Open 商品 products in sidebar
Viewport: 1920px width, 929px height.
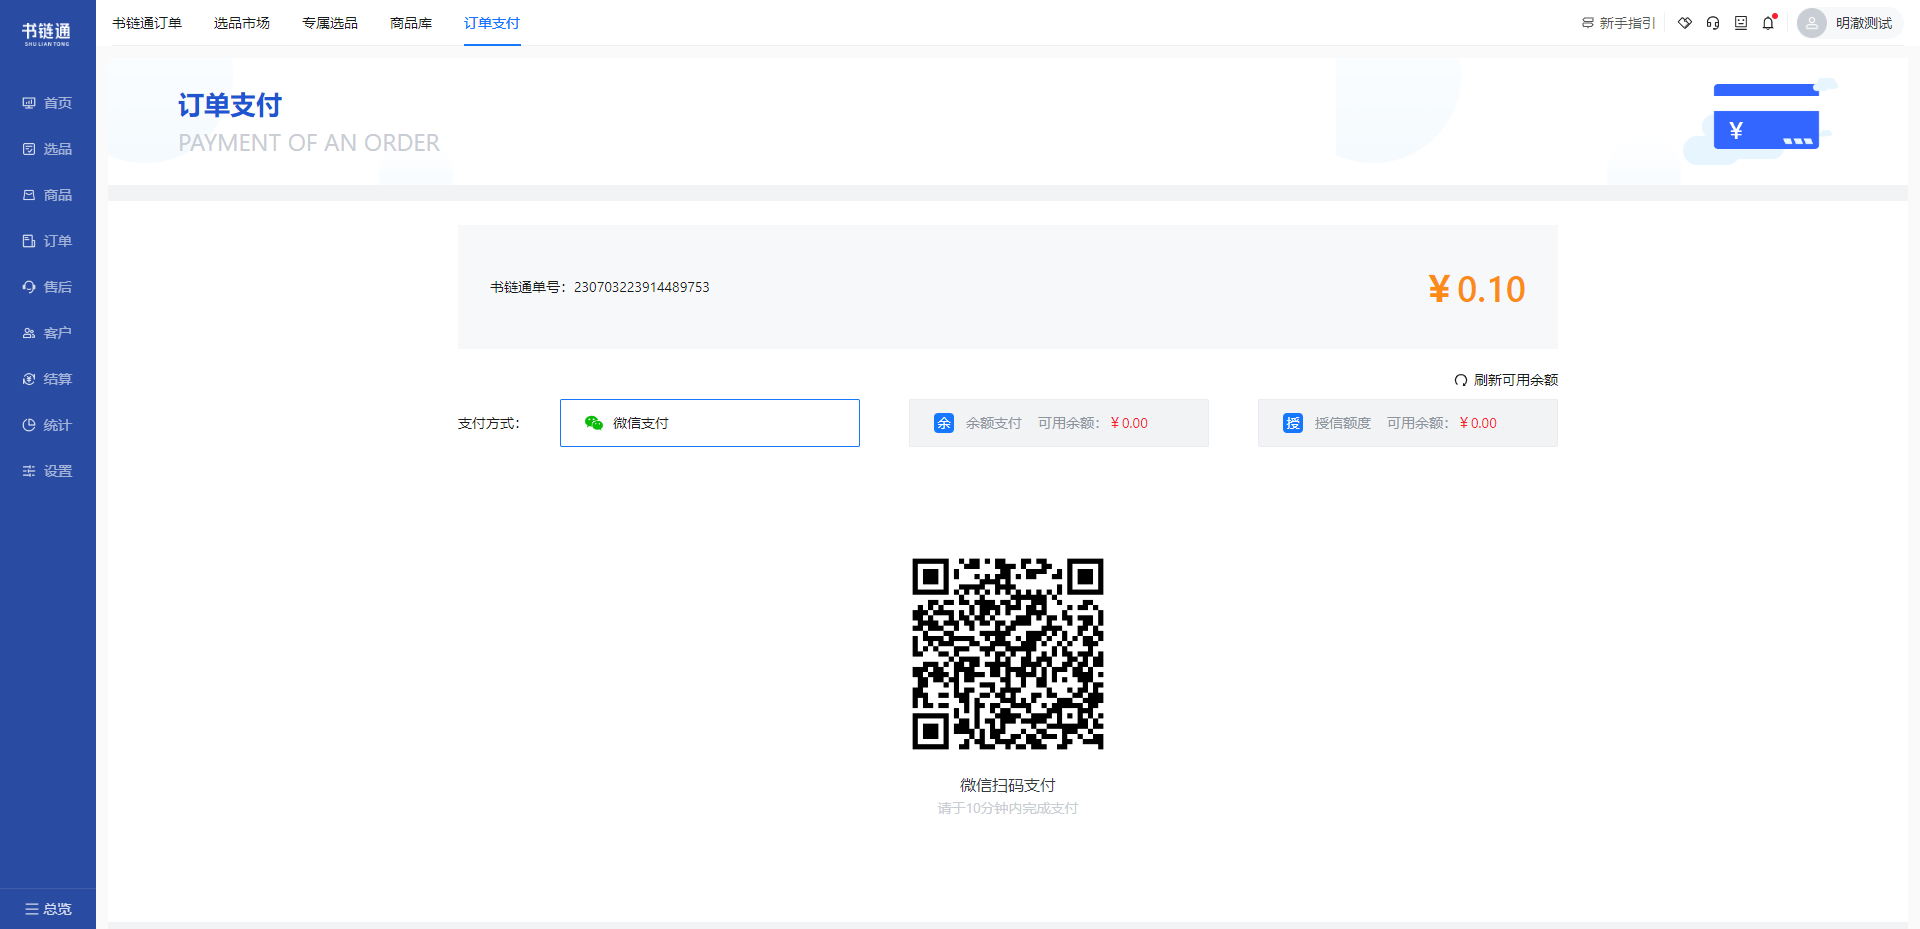tap(47, 195)
